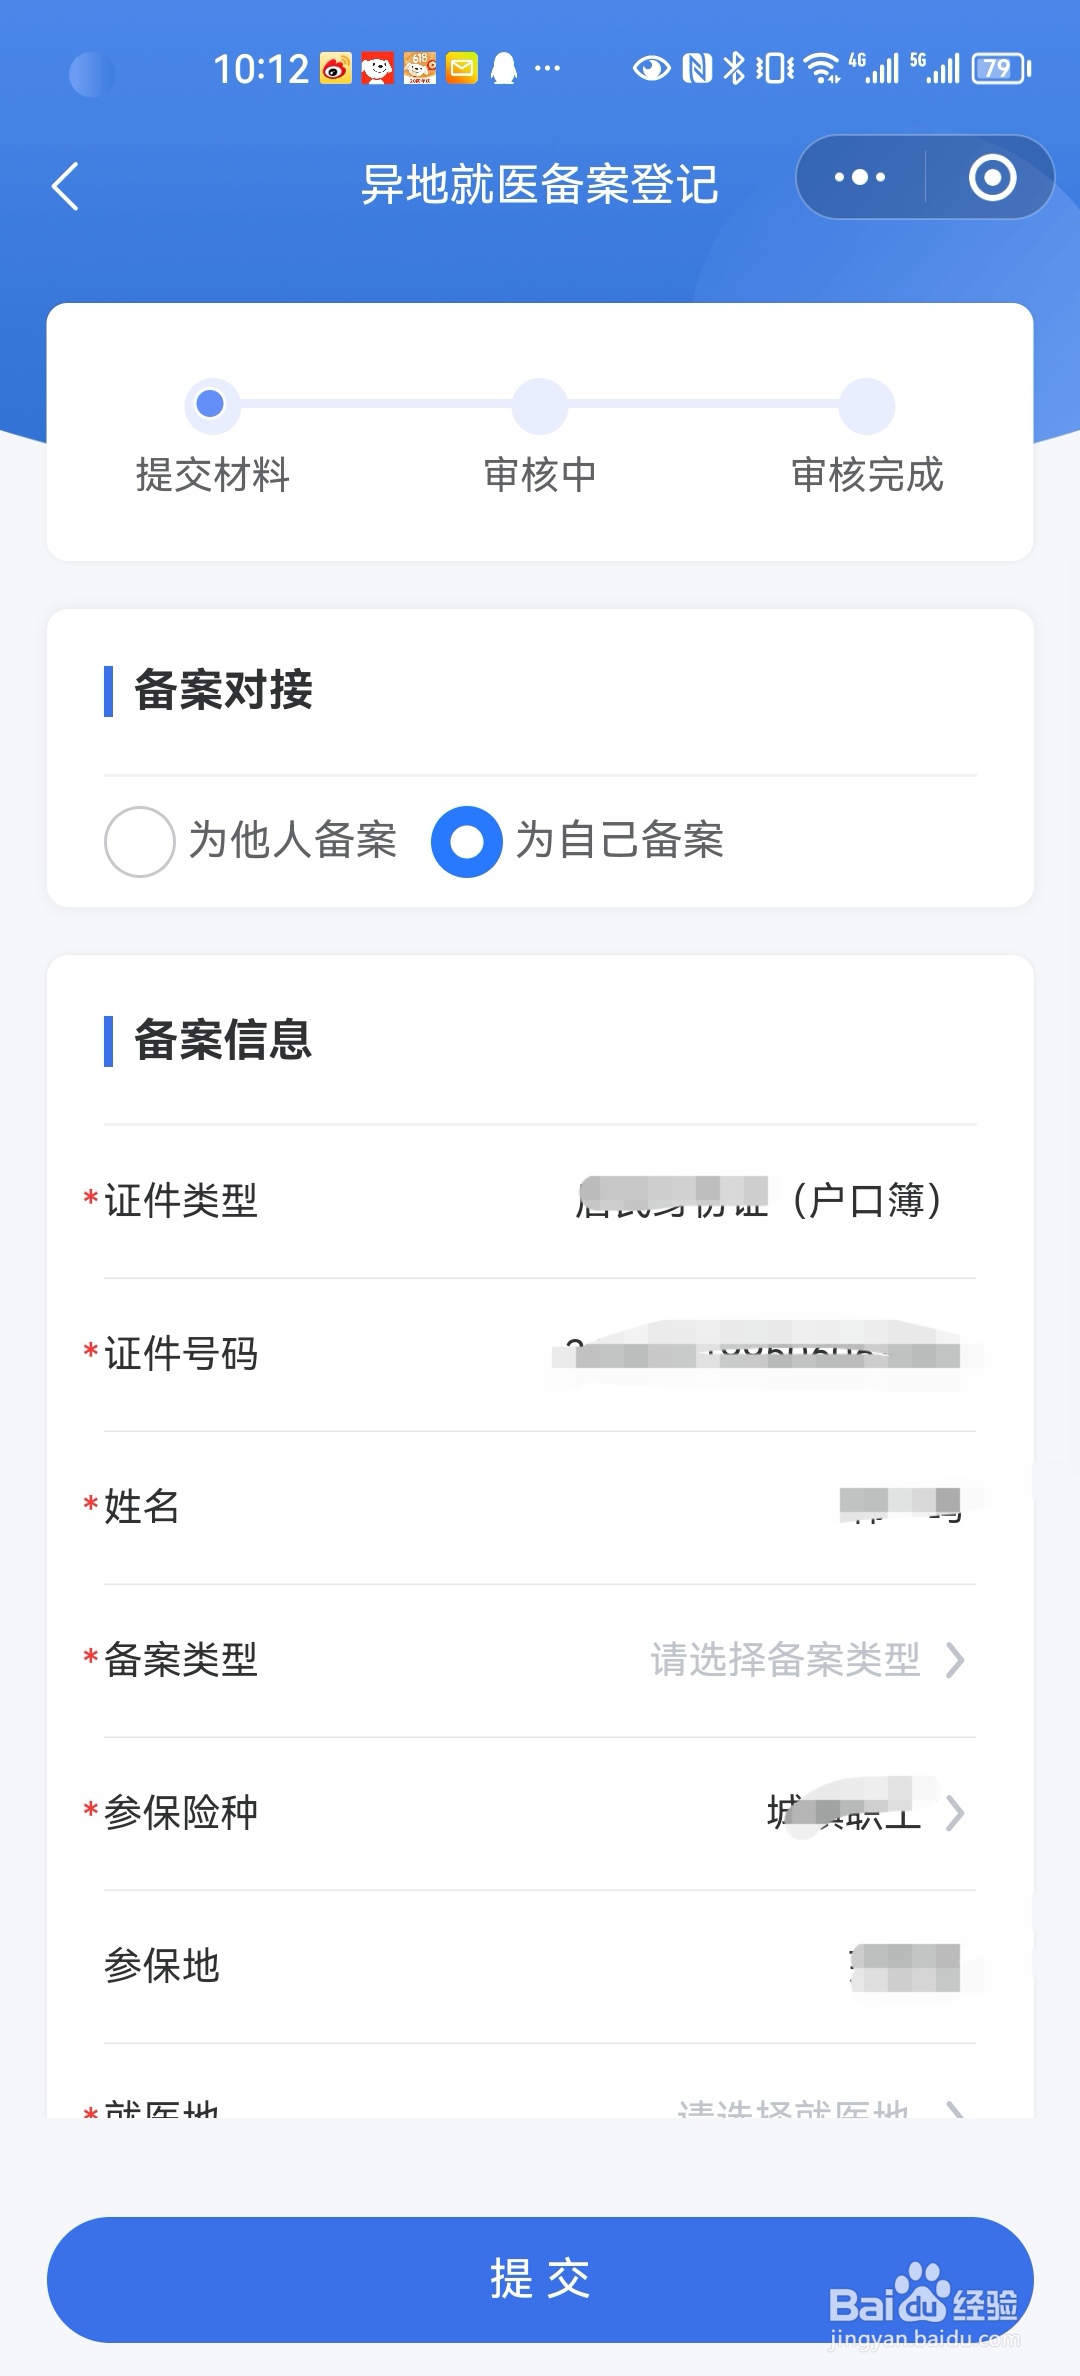This screenshot has width=1080, height=2376.
Task: Tap the 证件类型 field value
Action: pyautogui.click(x=759, y=1200)
